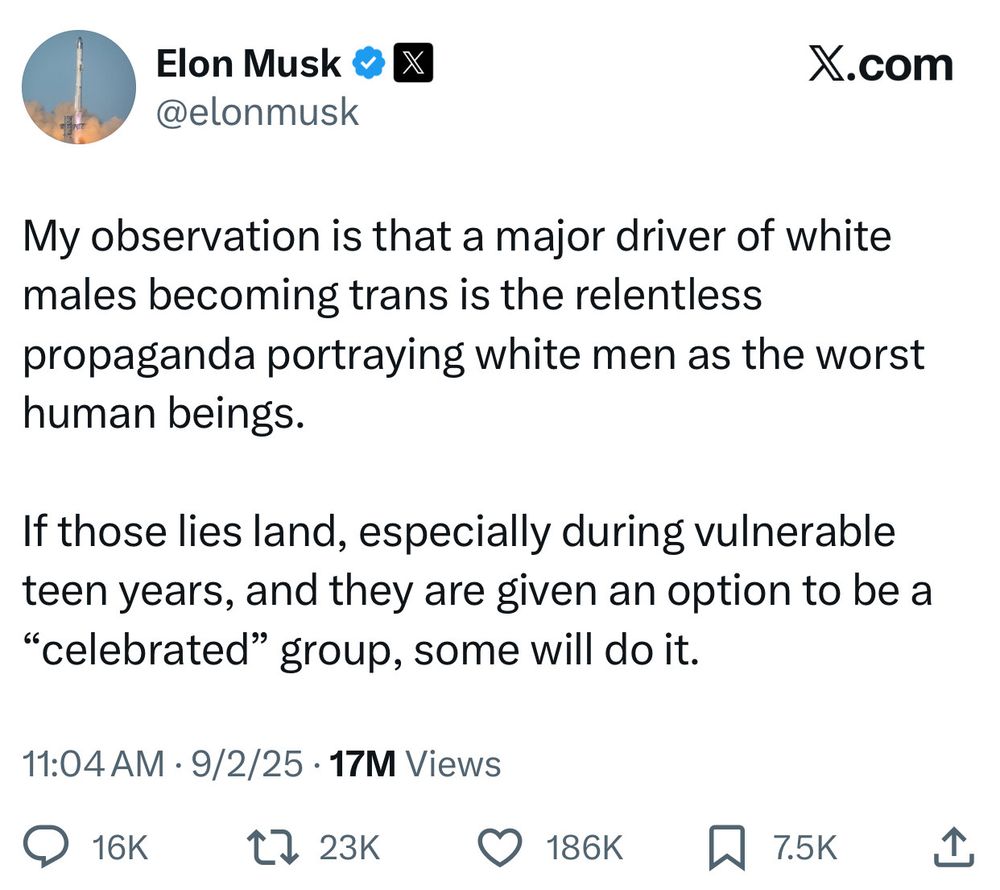Click the repost arrows icon
Screen dimensions: 1000x890
pyautogui.click(x=272, y=847)
